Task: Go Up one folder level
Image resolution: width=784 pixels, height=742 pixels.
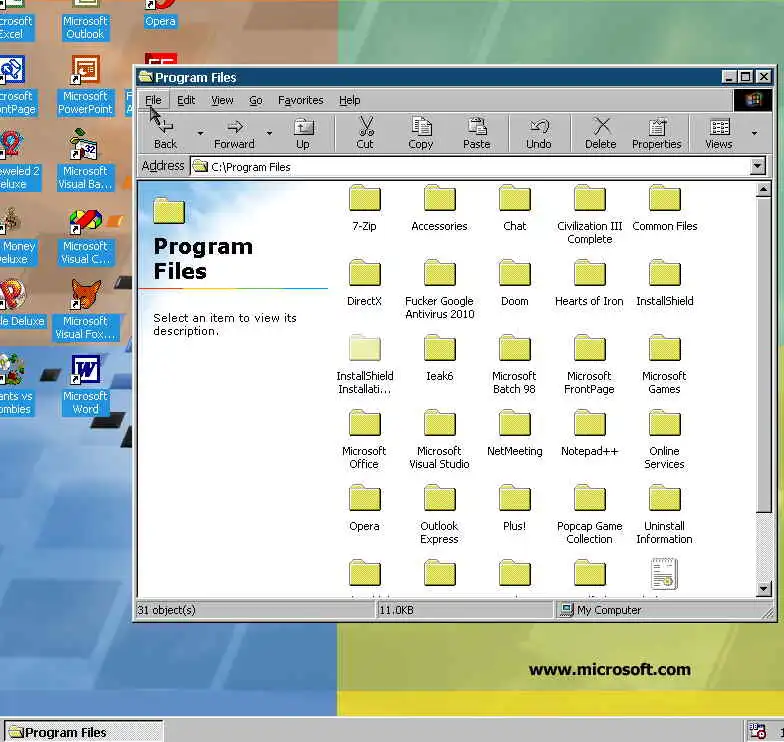Action: click(x=303, y=133)
